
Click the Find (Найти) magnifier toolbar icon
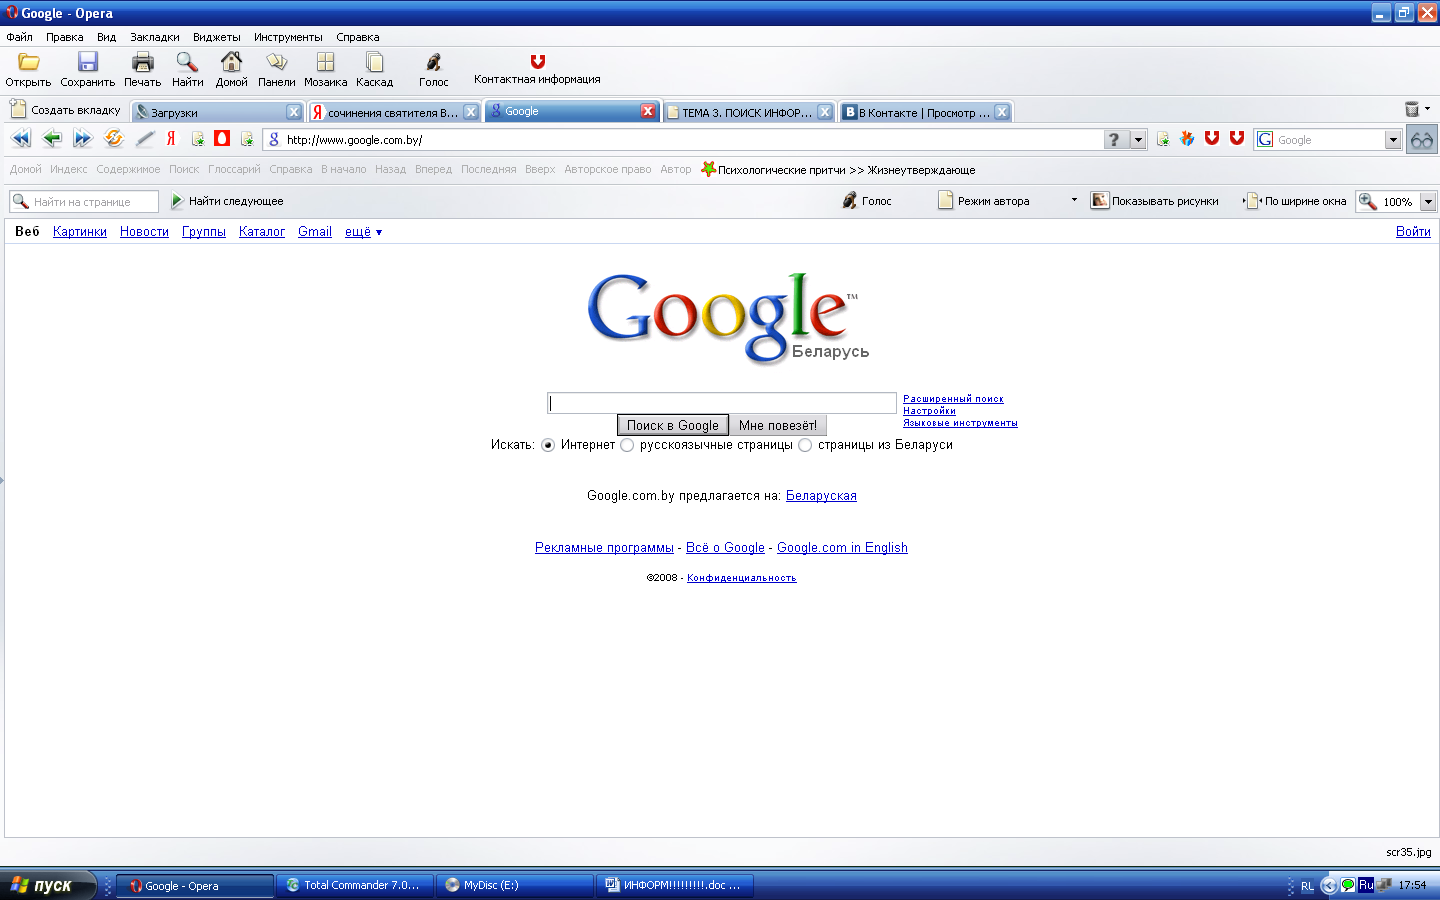pyautogui.click(x=187, y=62)
